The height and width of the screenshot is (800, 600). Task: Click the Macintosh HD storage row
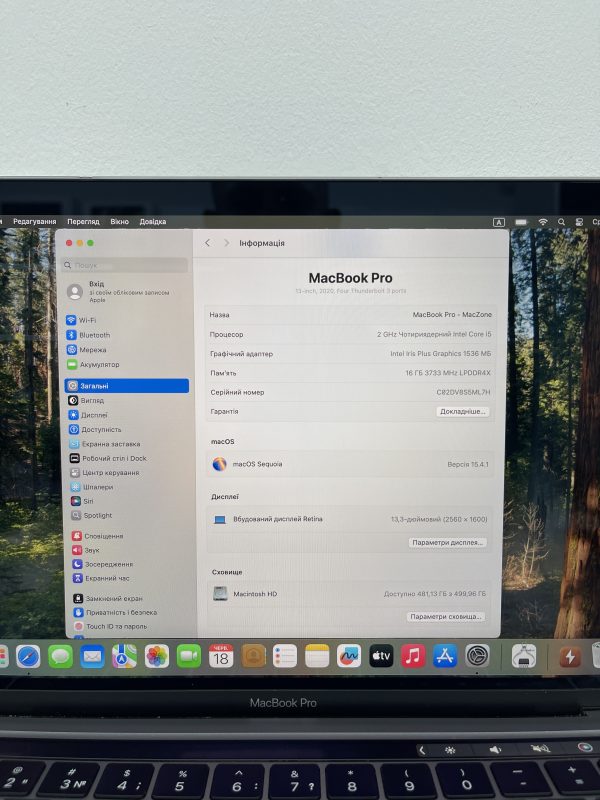[x=349, y=594]
